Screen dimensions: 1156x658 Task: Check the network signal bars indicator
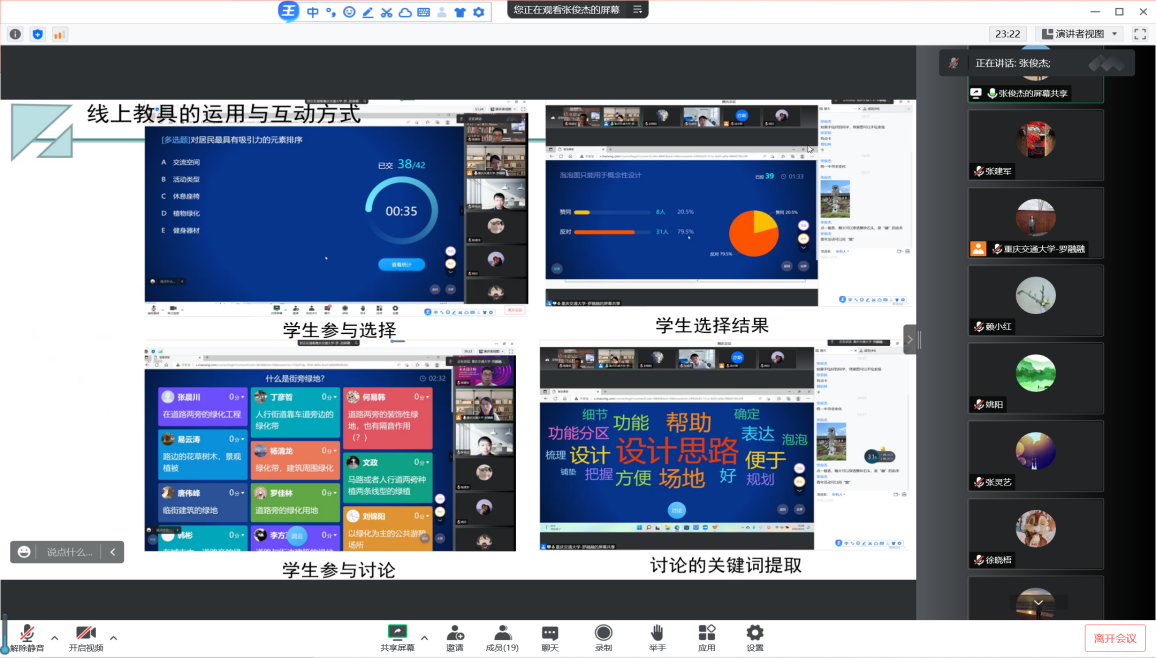tap(58, 33)
